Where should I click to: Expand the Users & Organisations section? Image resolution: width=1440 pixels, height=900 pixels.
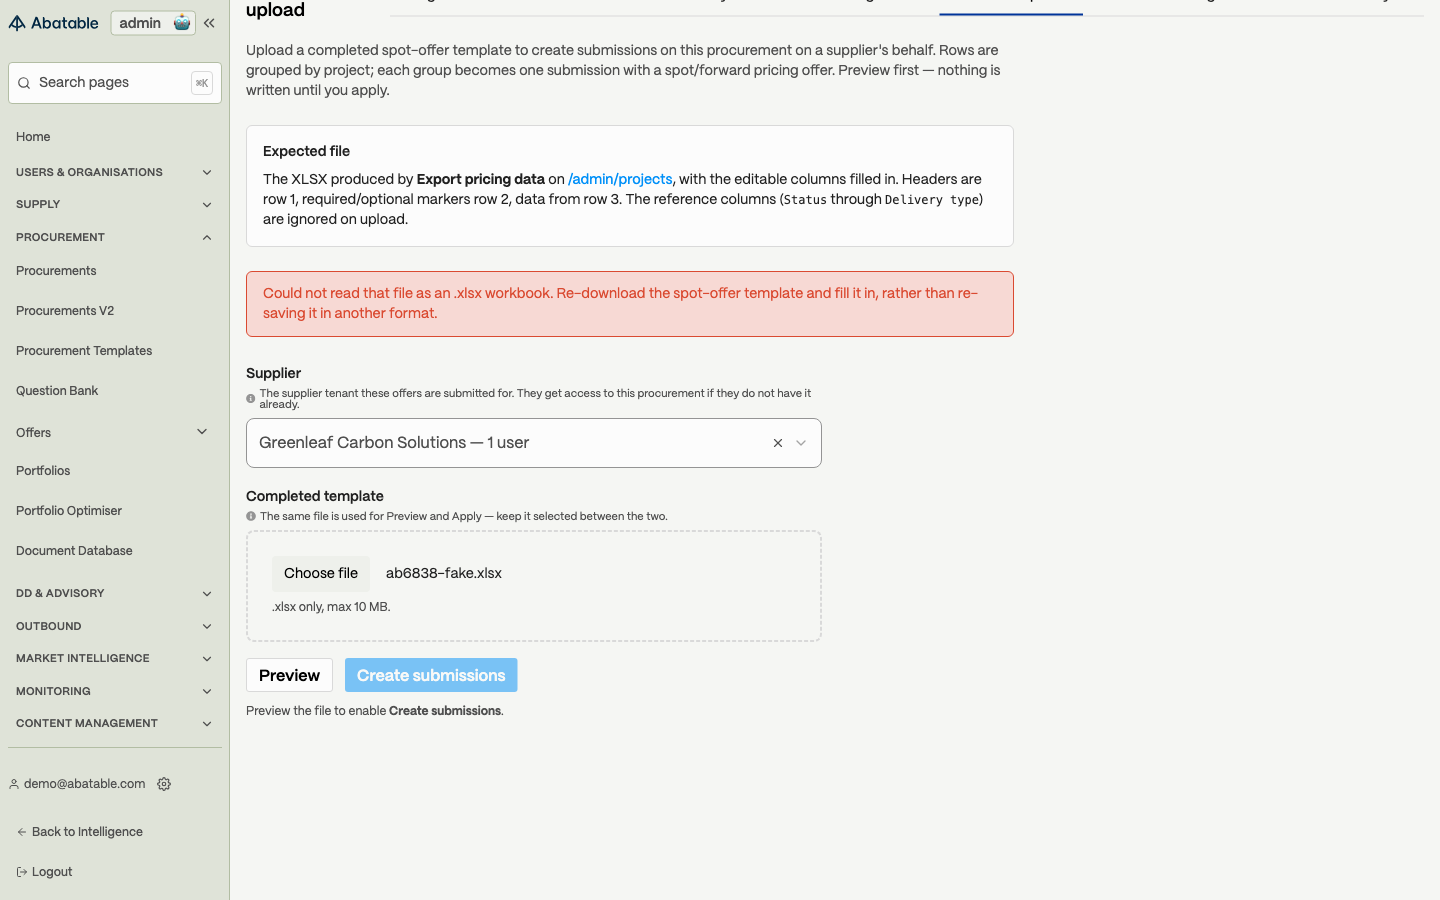[x=114, y=172]
